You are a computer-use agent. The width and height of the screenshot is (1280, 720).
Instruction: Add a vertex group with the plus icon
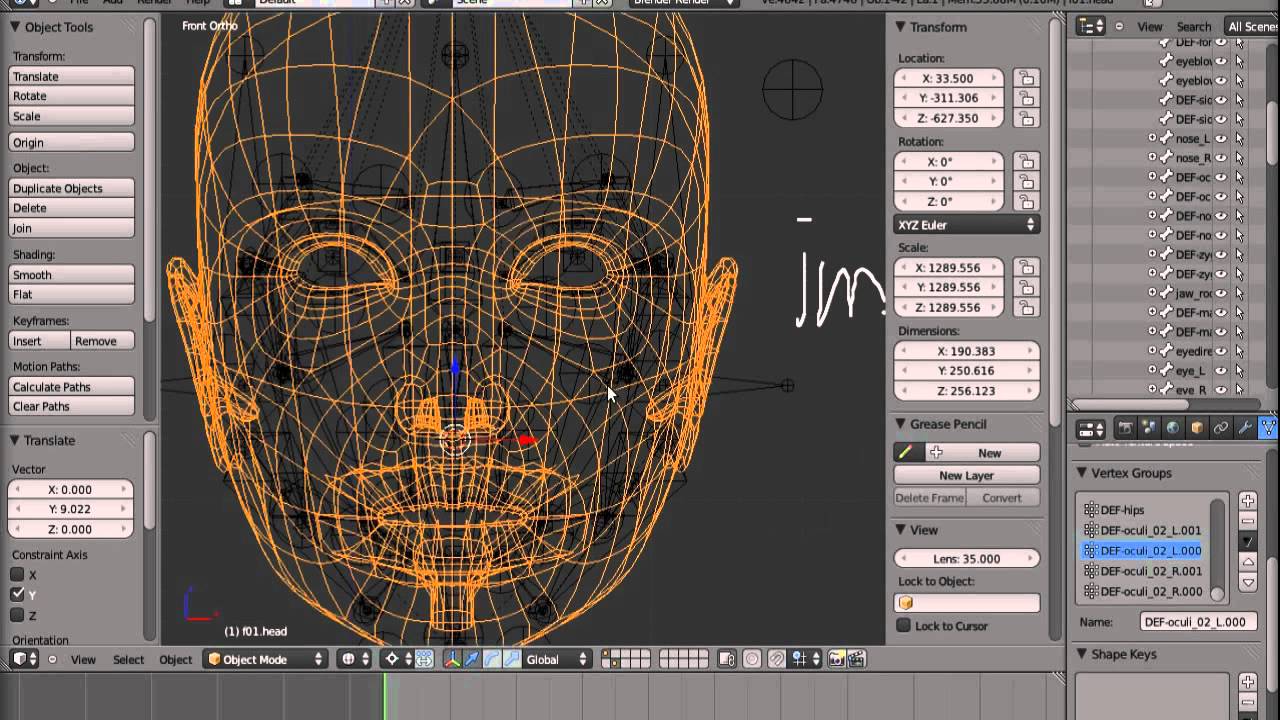point(1248,501)
